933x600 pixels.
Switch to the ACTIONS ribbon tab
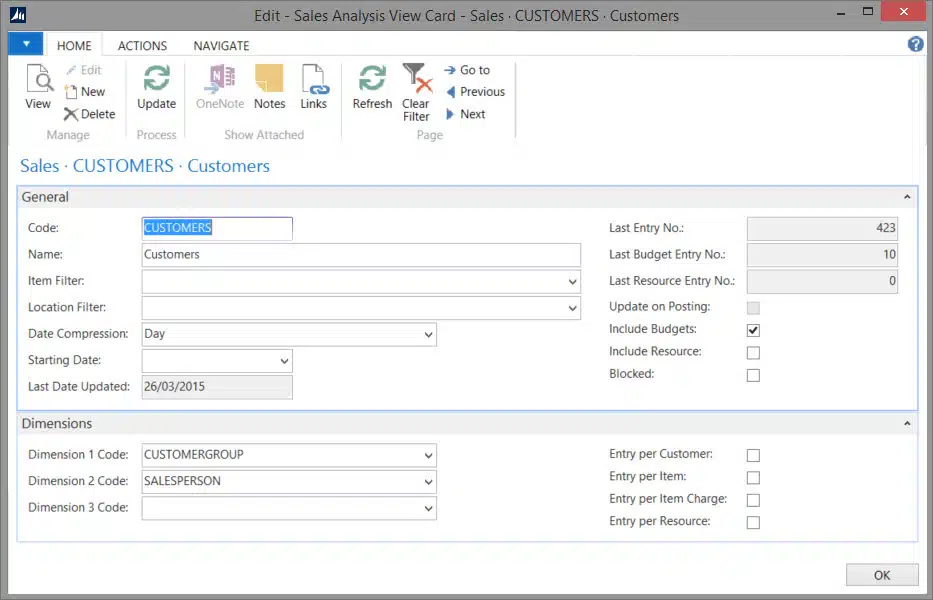click(142, 46)
